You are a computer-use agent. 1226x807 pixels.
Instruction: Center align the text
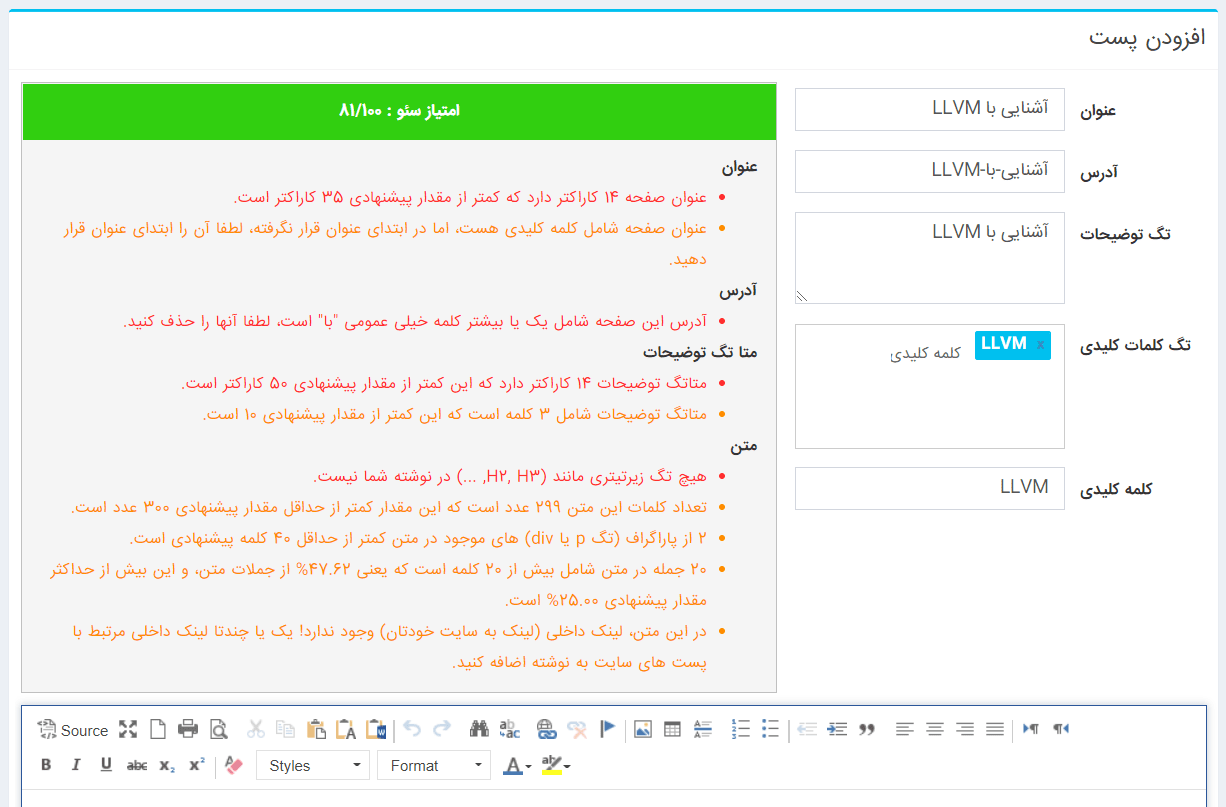click(934, 729)
